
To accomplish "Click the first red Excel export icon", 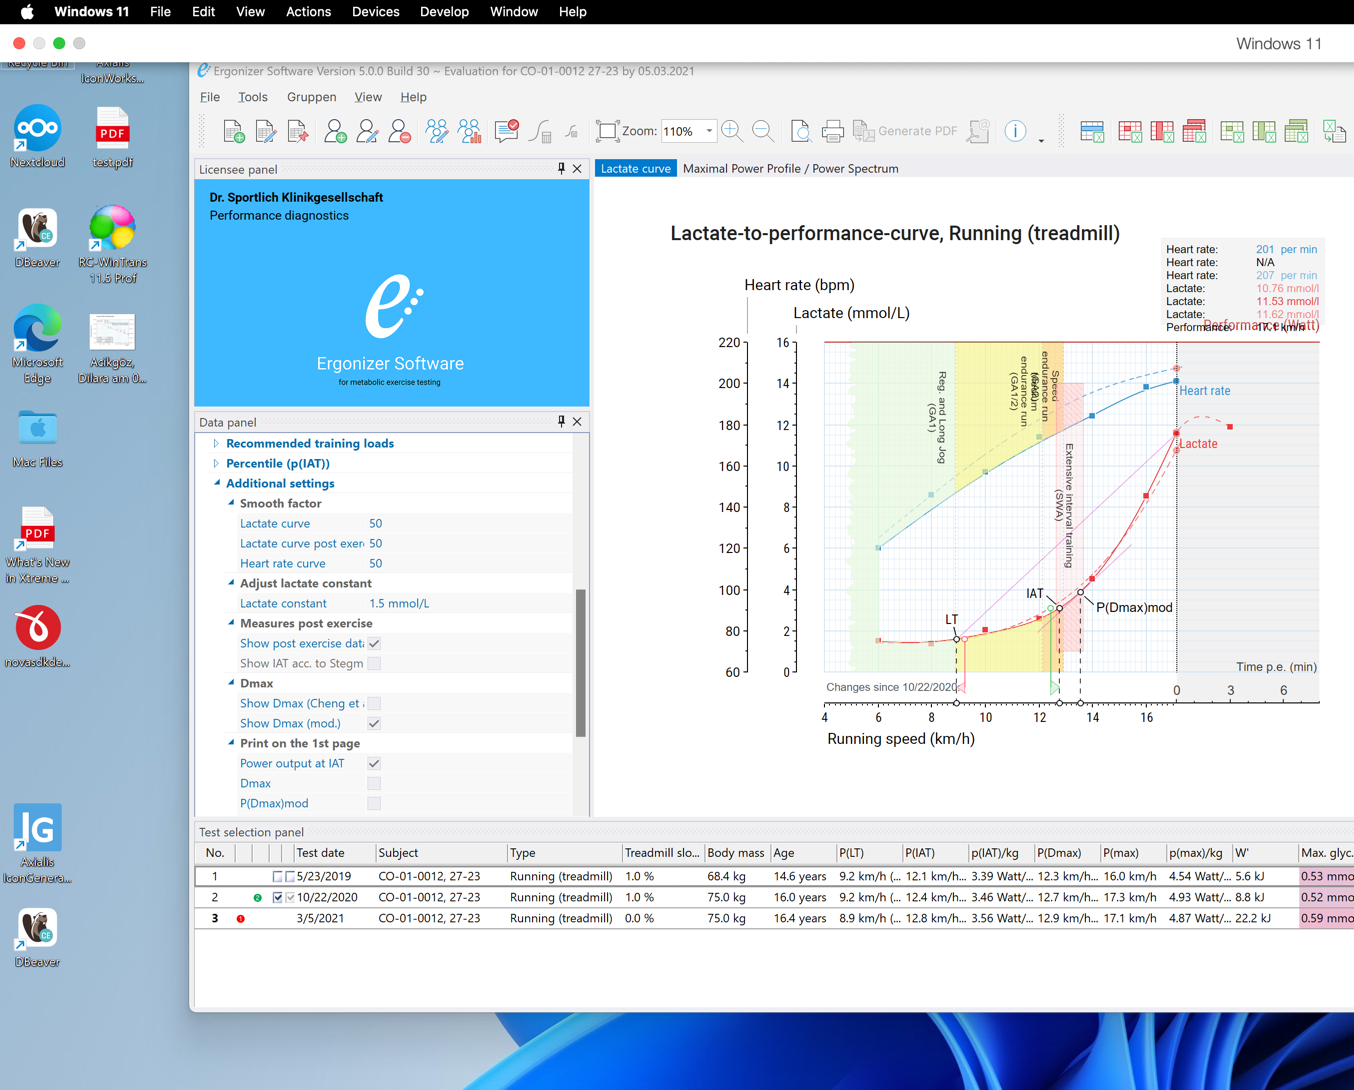I will [x=1130, y=131].
